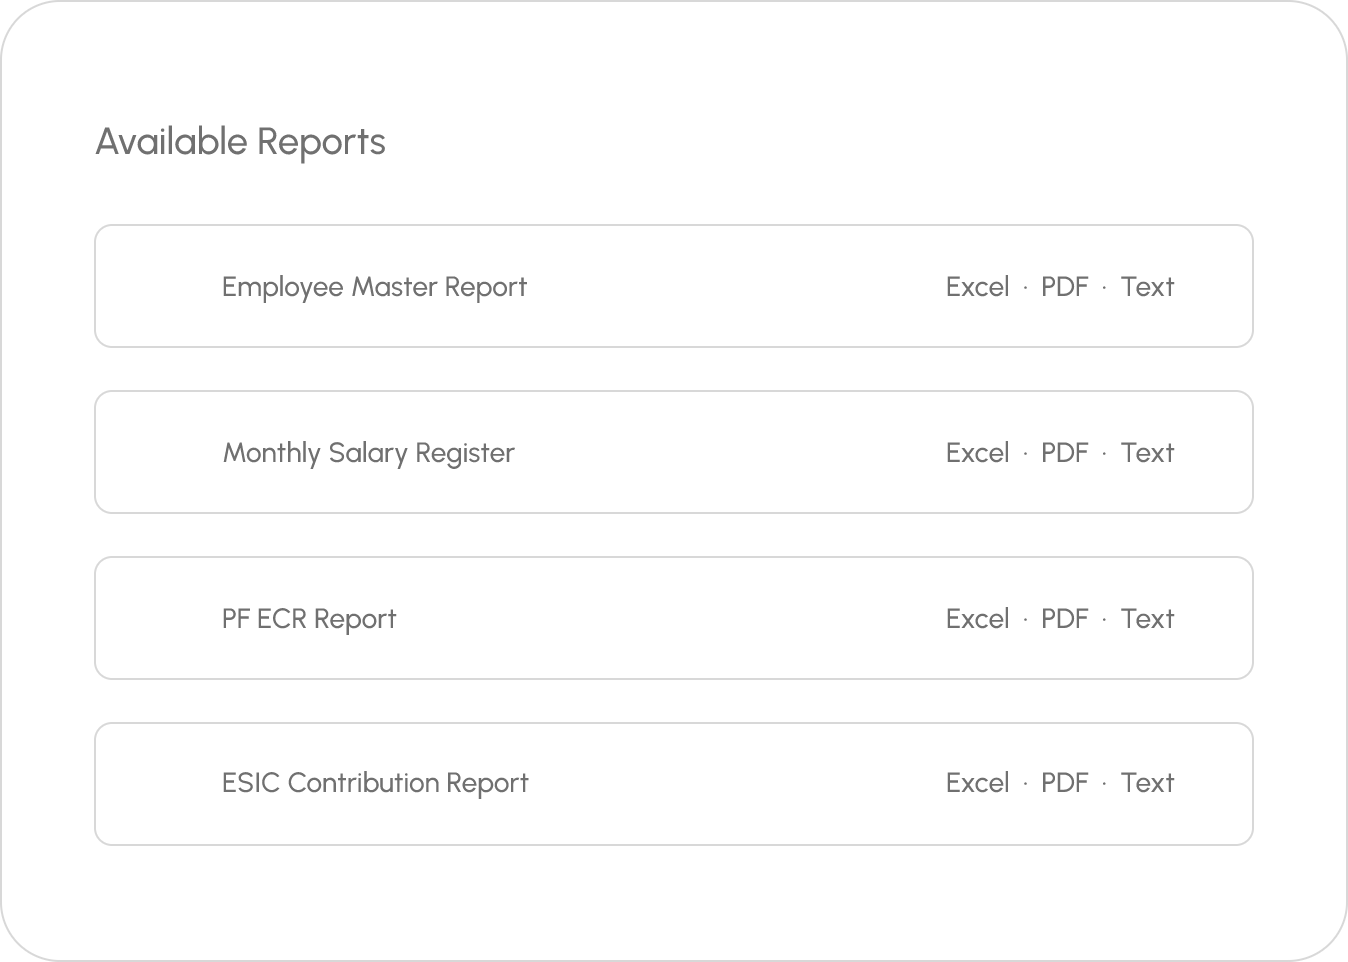Export ESIC Contribution Report to Excel
The width and height of the screenshot is (1348, 962).
pyautogui.click(x=977, y=783)
